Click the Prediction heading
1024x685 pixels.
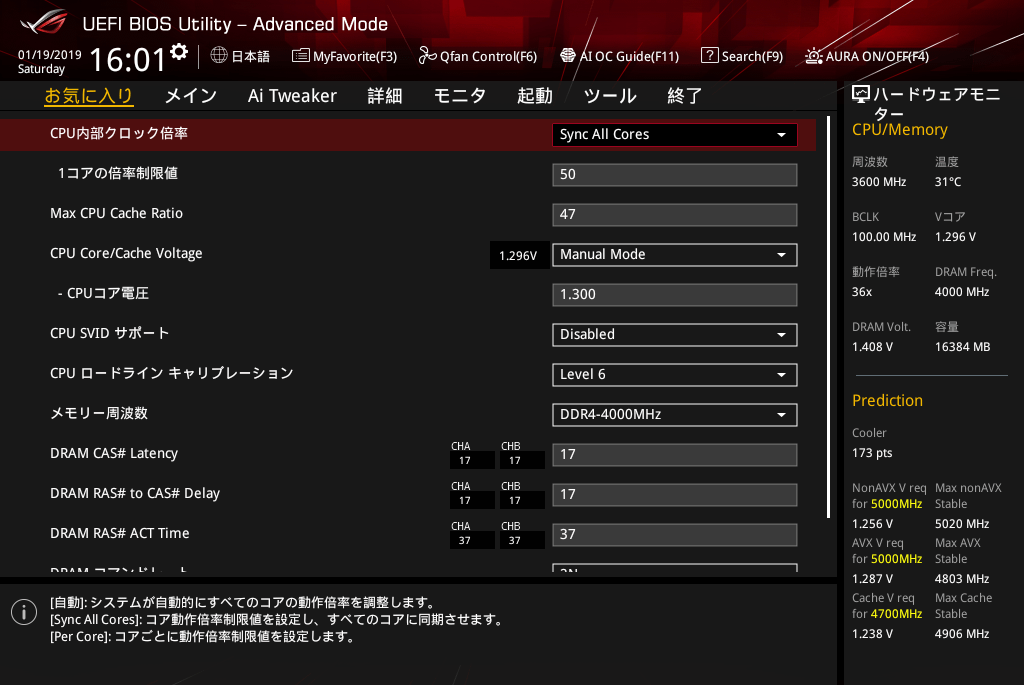point(888,400)
